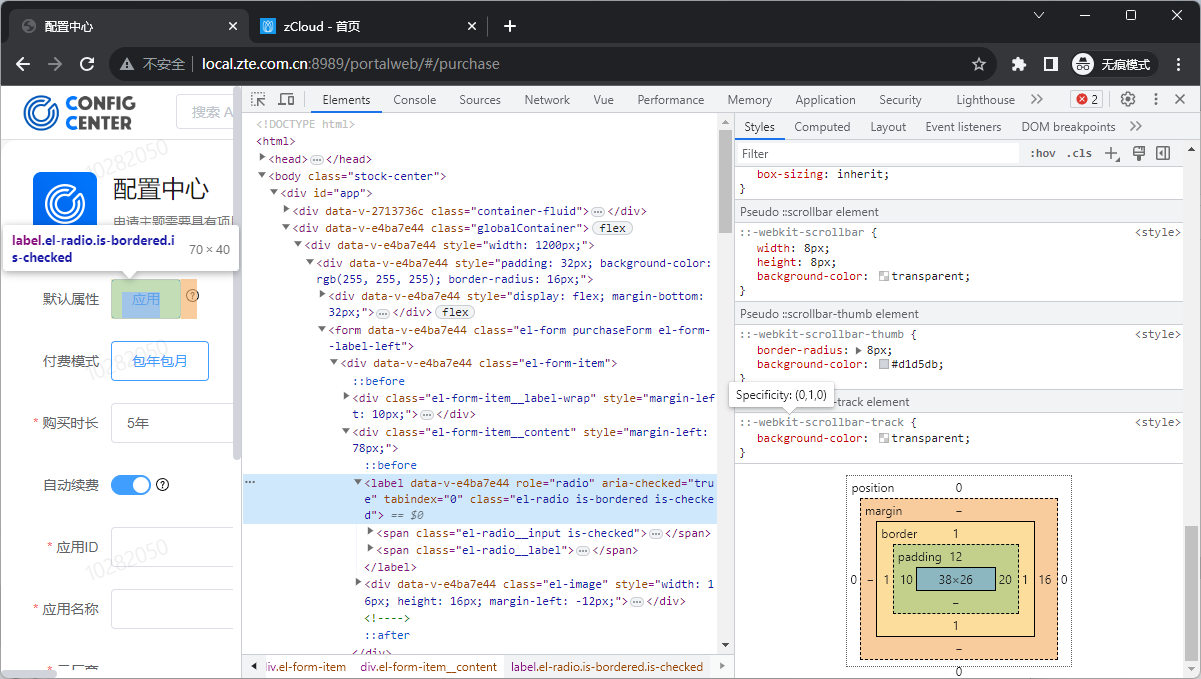
Task: Reload the page with refresh icon
Action: (87, 64)
